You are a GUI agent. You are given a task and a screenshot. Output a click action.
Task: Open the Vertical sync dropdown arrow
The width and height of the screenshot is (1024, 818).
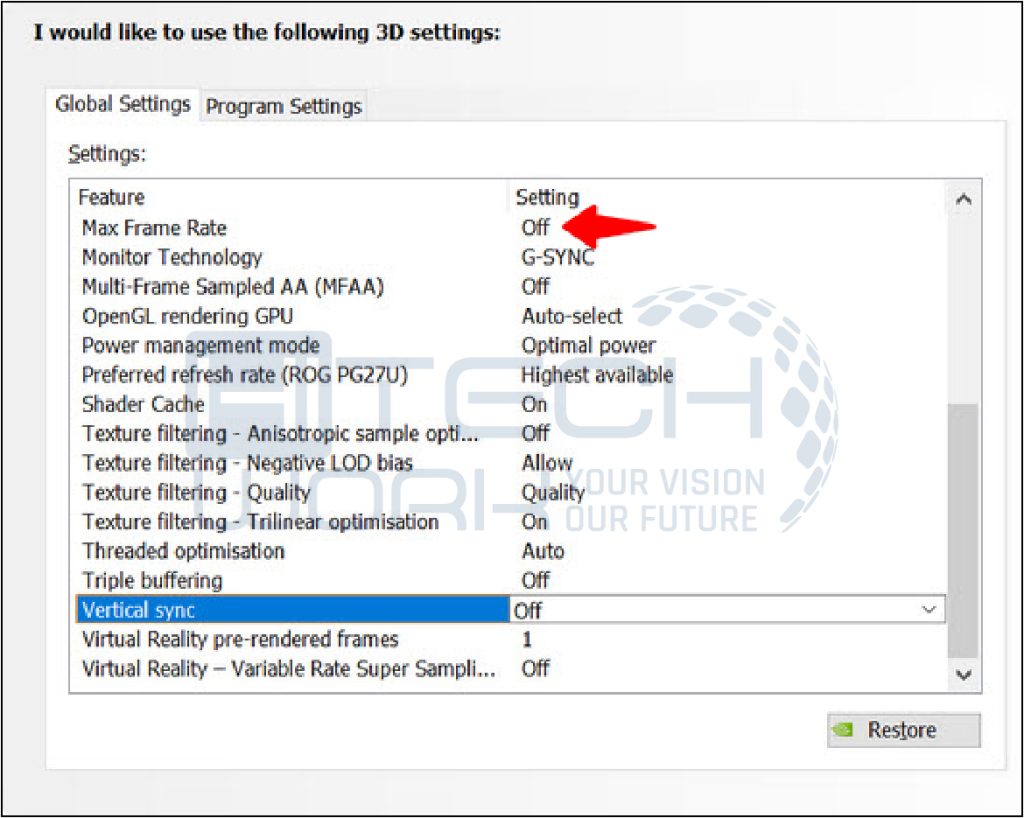[929, 610]
